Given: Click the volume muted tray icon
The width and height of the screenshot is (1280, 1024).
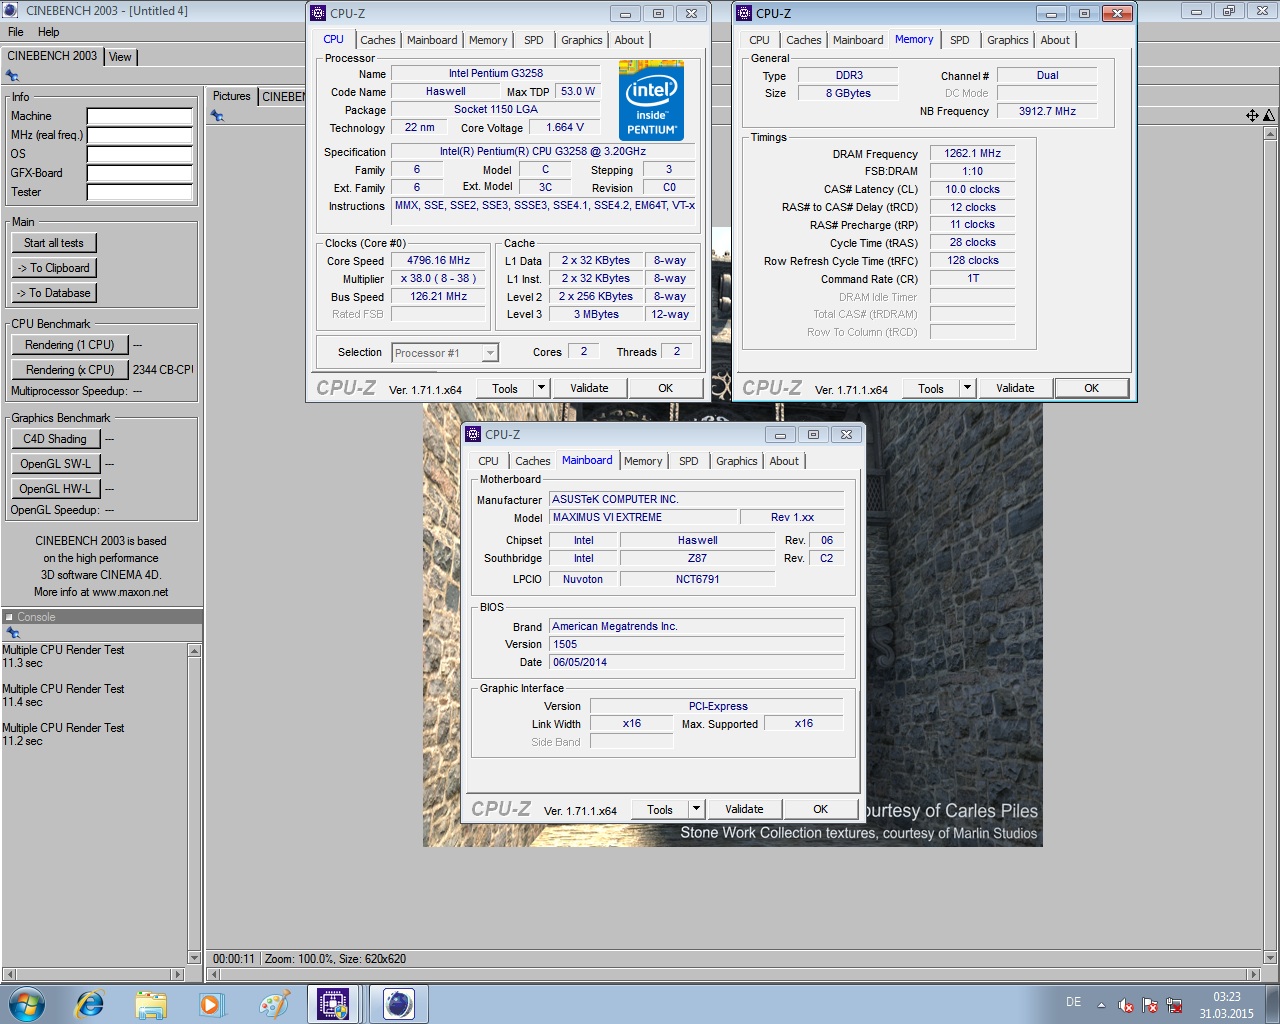Looking at the screenshot, I should click(x=1125, y=1006).
